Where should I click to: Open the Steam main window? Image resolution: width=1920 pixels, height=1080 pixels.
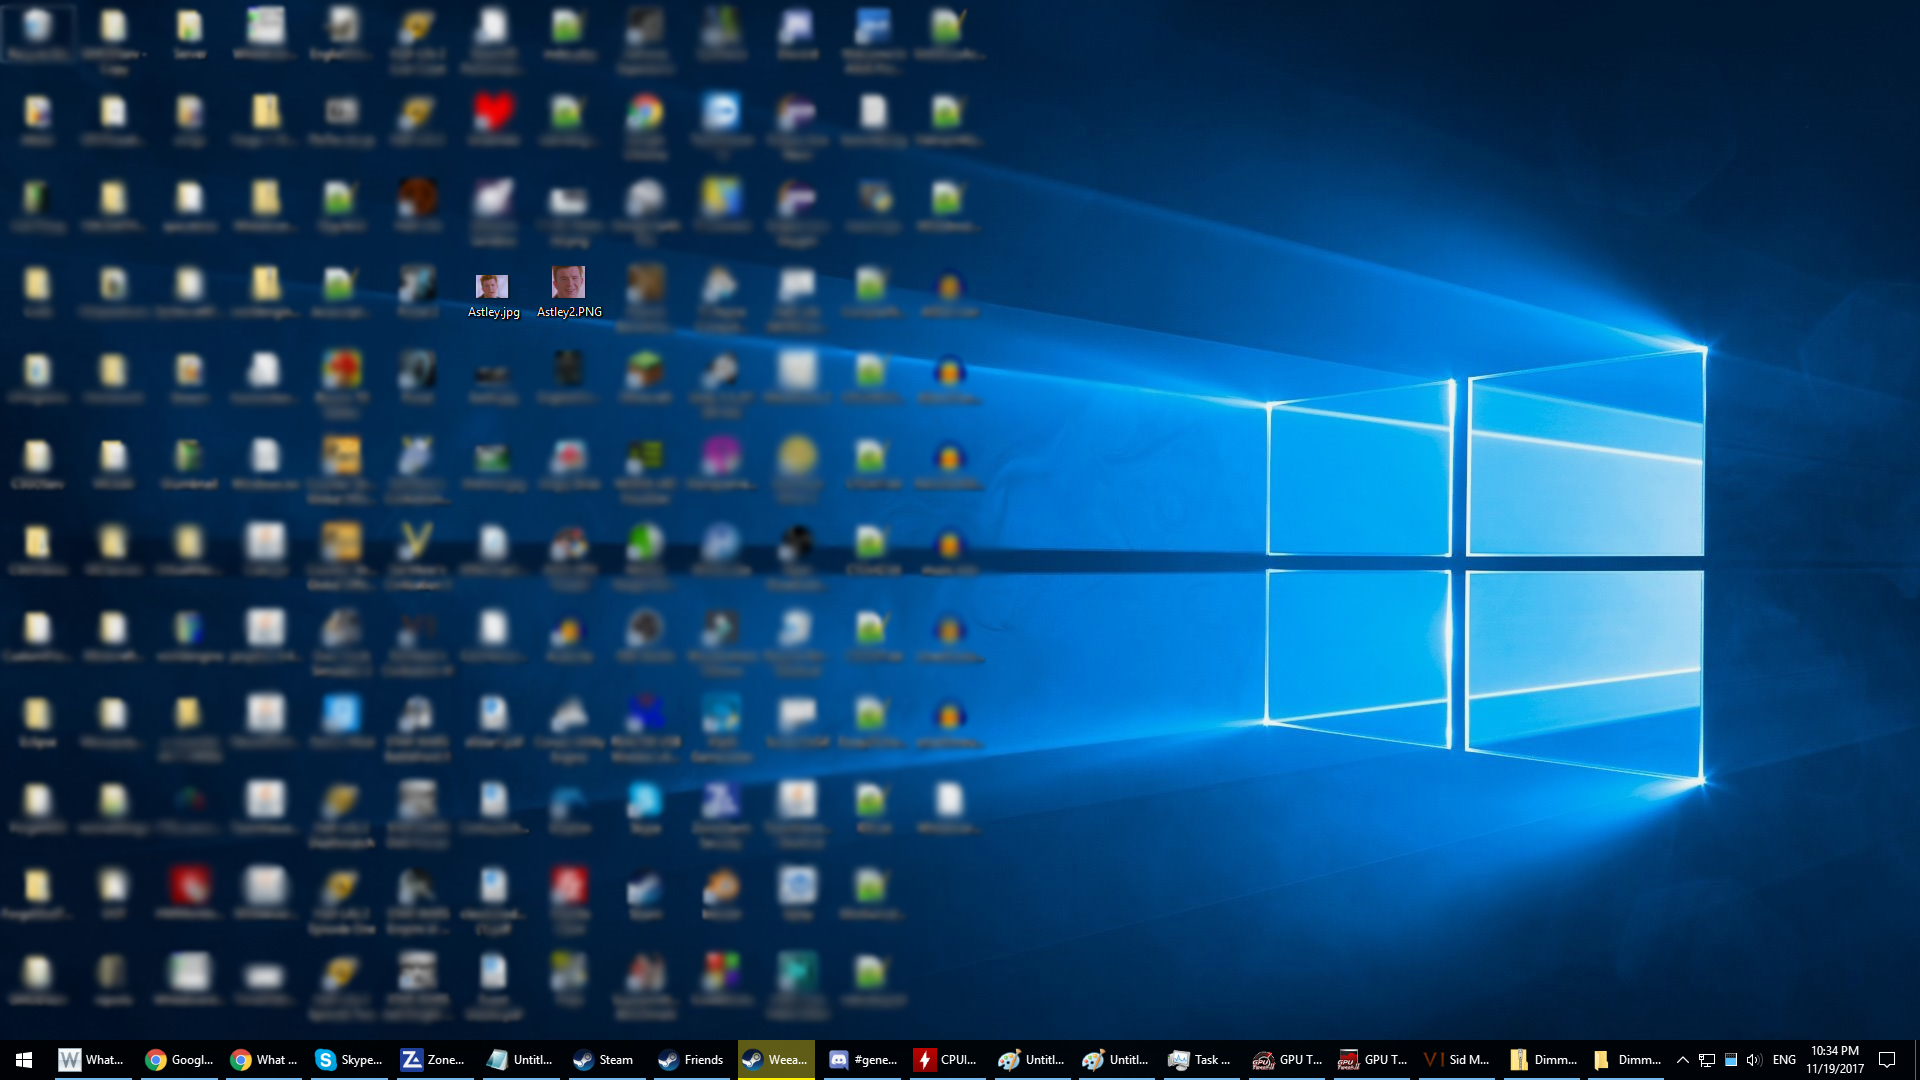pos(603,1060)
